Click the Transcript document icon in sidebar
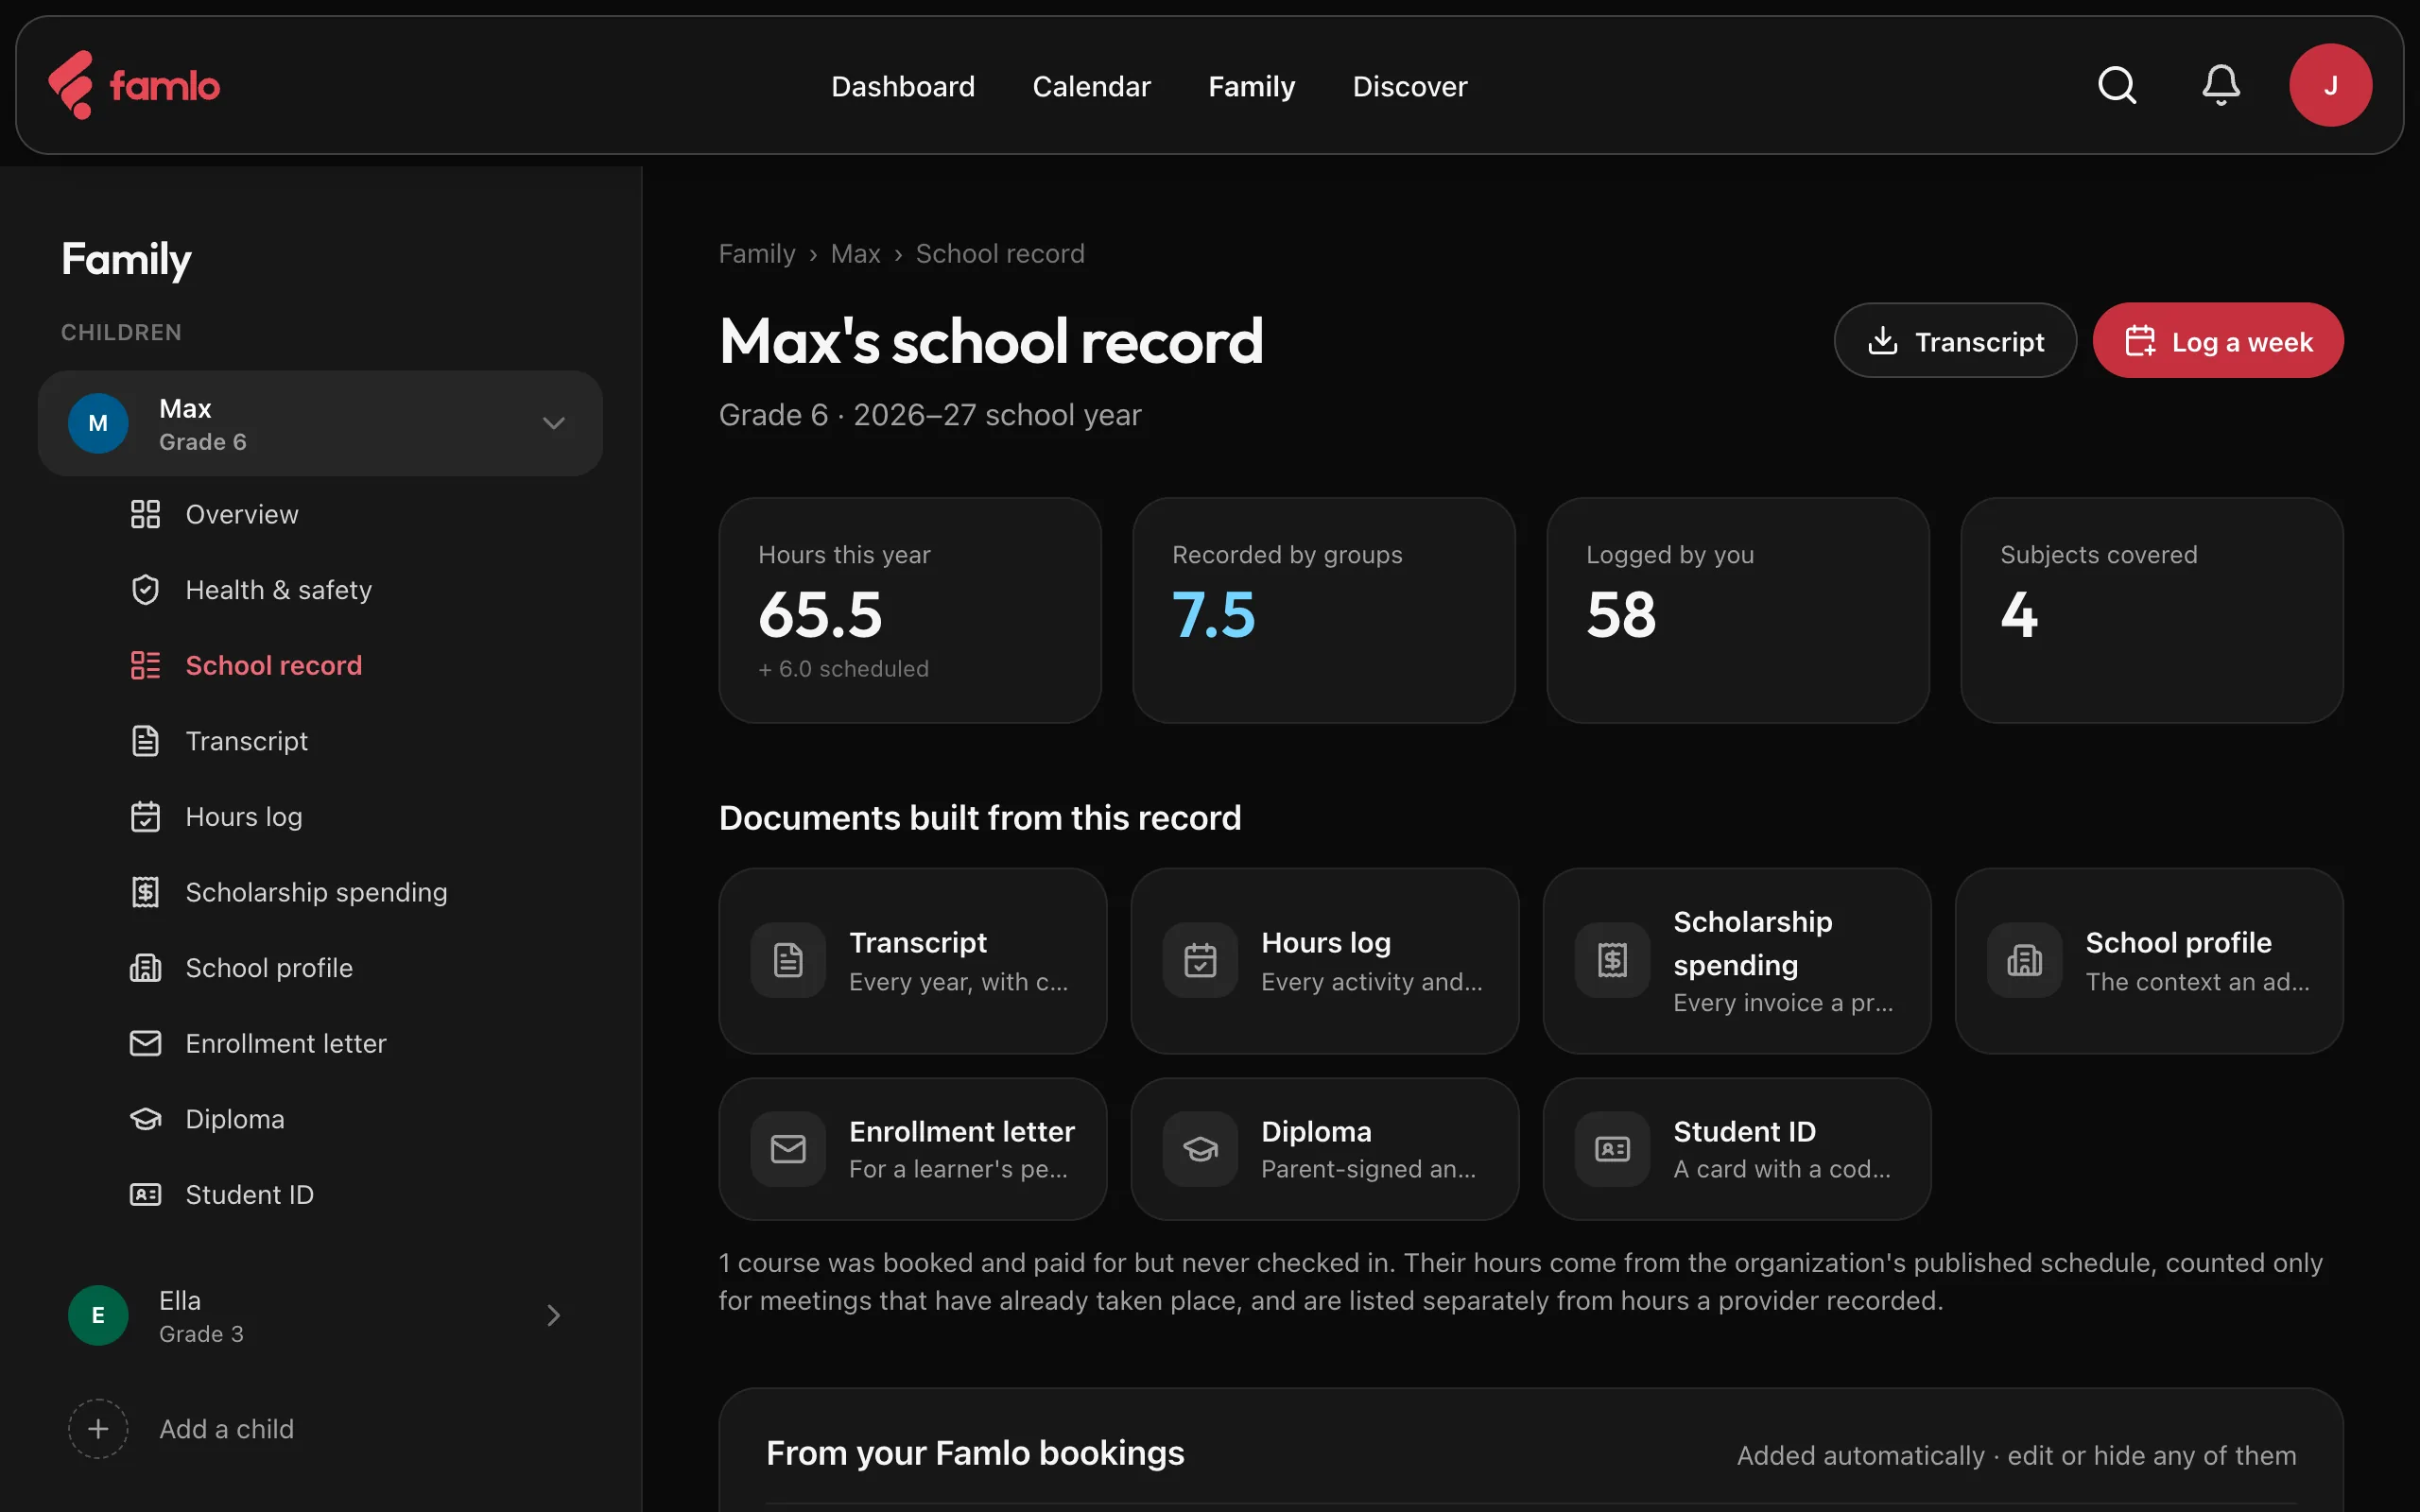The width and height of the screenshot is (2420, 1512). [145, 741]
